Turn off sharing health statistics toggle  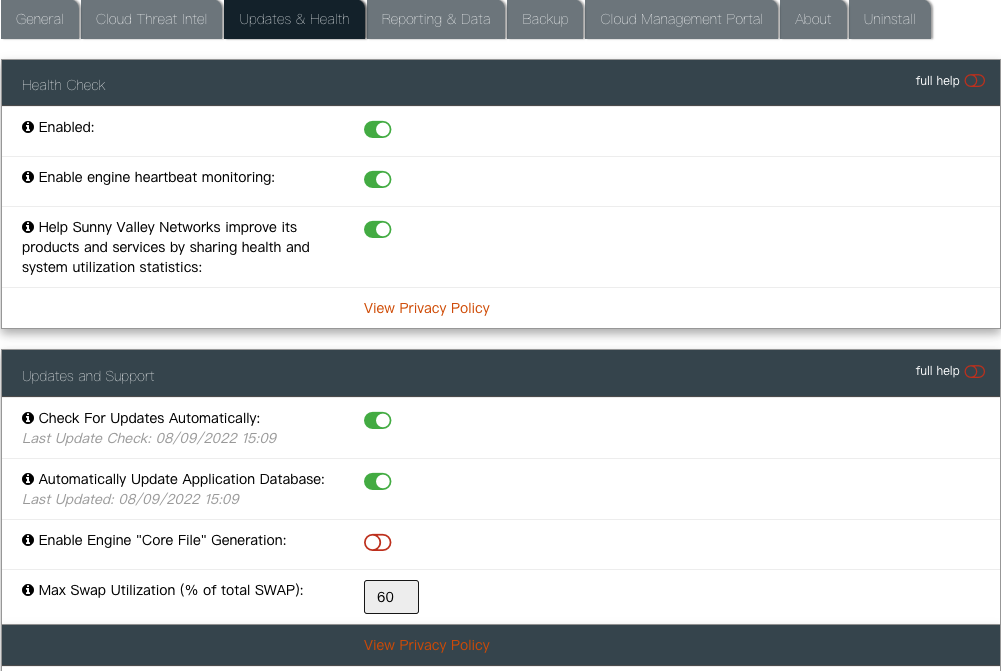[x=377, y=229]
